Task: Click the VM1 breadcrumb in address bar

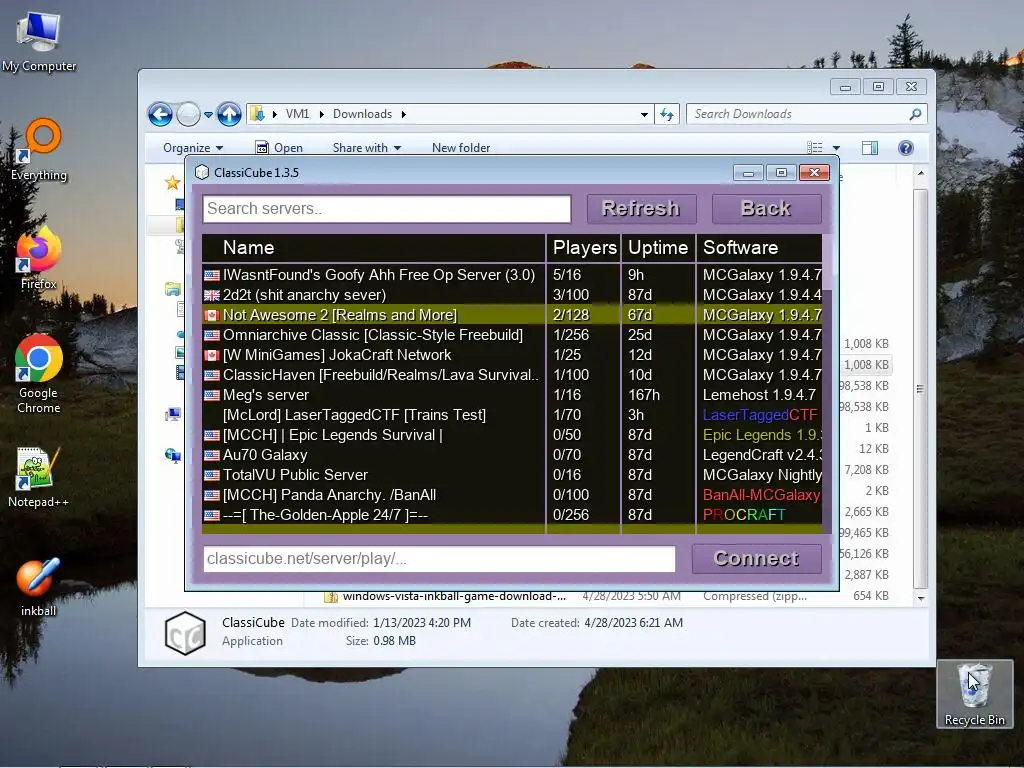Action: (297, 114)
